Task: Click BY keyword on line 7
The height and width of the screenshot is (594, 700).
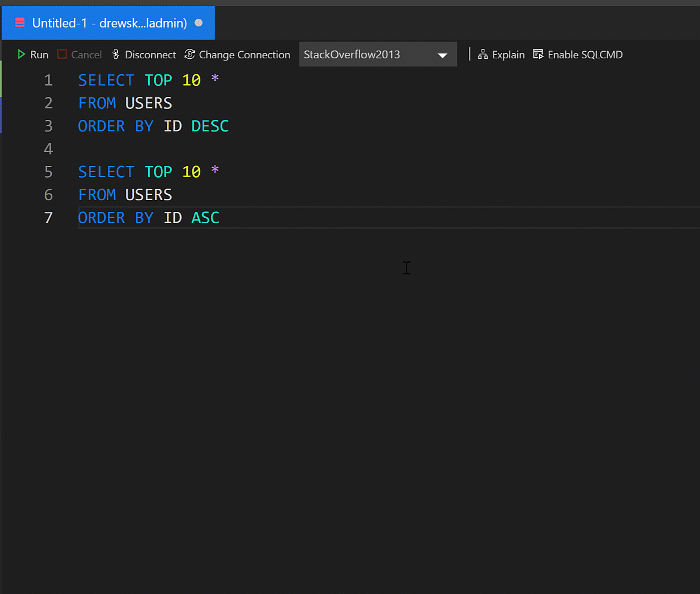Action: [x=144, y=218]
